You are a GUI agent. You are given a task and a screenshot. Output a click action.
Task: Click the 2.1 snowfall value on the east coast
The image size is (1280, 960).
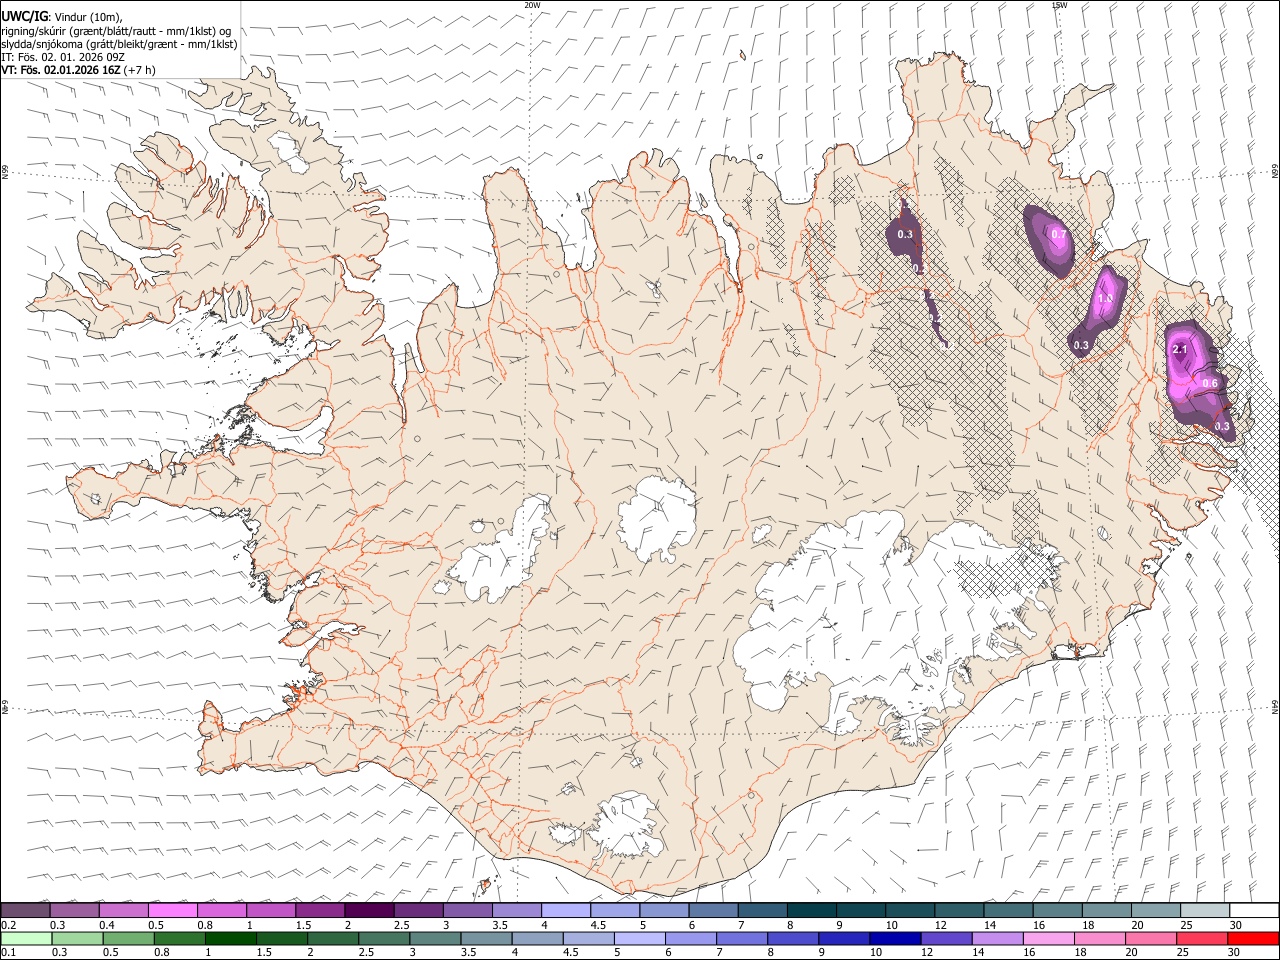click(x=1179, y=349)
